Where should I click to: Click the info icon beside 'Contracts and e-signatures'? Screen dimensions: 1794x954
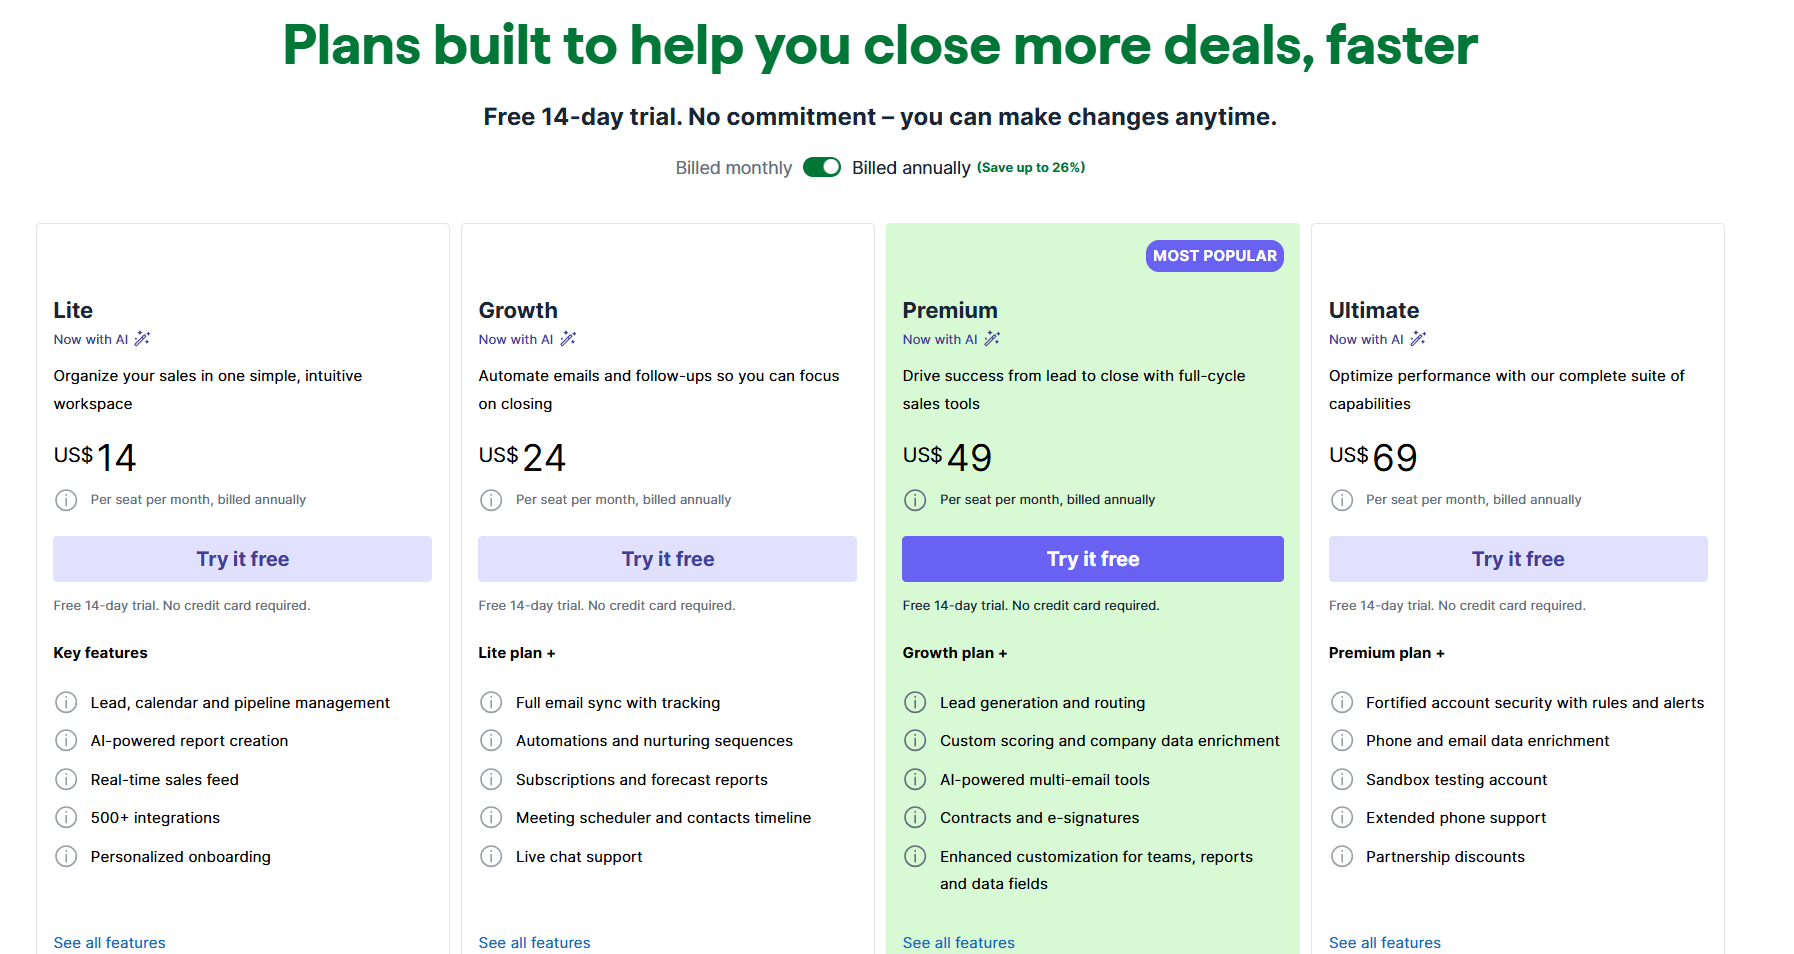(915, 817)
